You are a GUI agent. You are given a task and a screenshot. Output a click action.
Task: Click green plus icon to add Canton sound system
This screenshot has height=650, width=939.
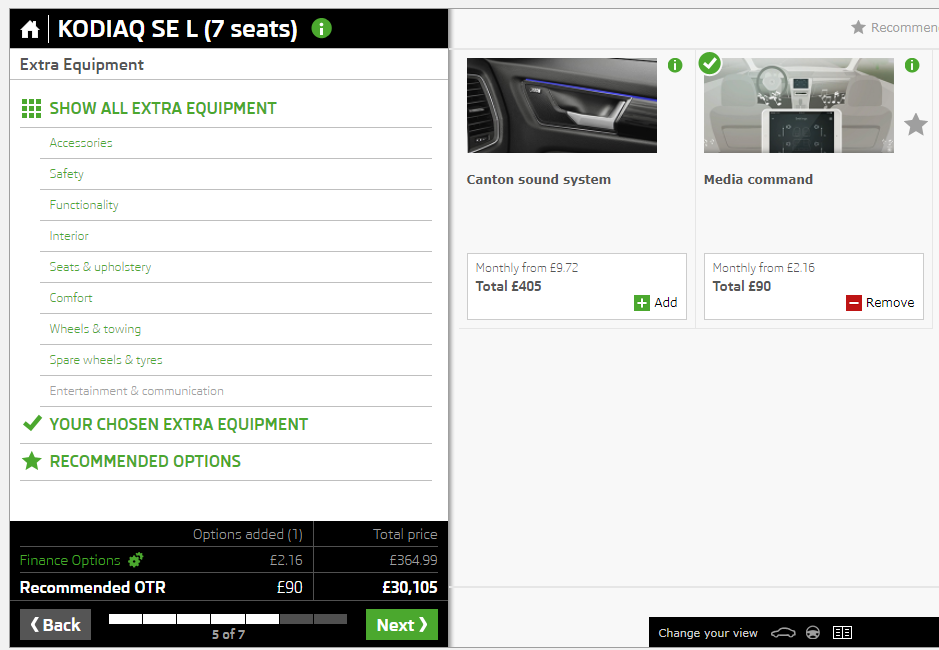point(641,303)
